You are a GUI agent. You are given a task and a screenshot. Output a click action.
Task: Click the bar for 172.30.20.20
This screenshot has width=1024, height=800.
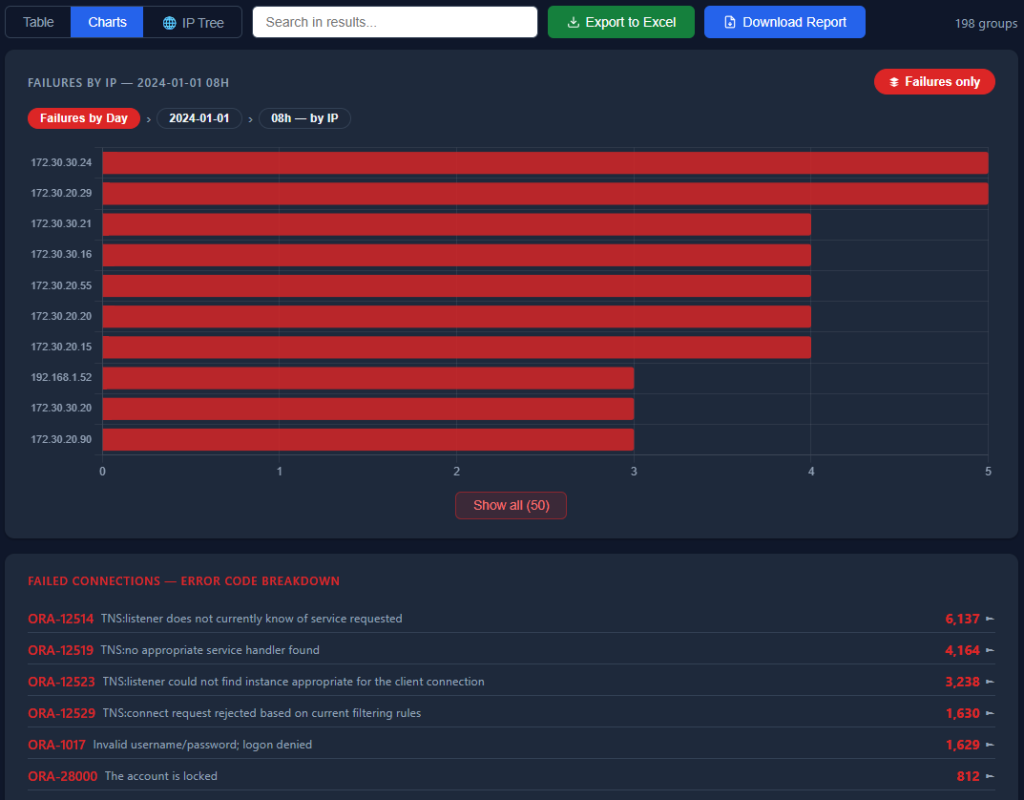point(456,317)
